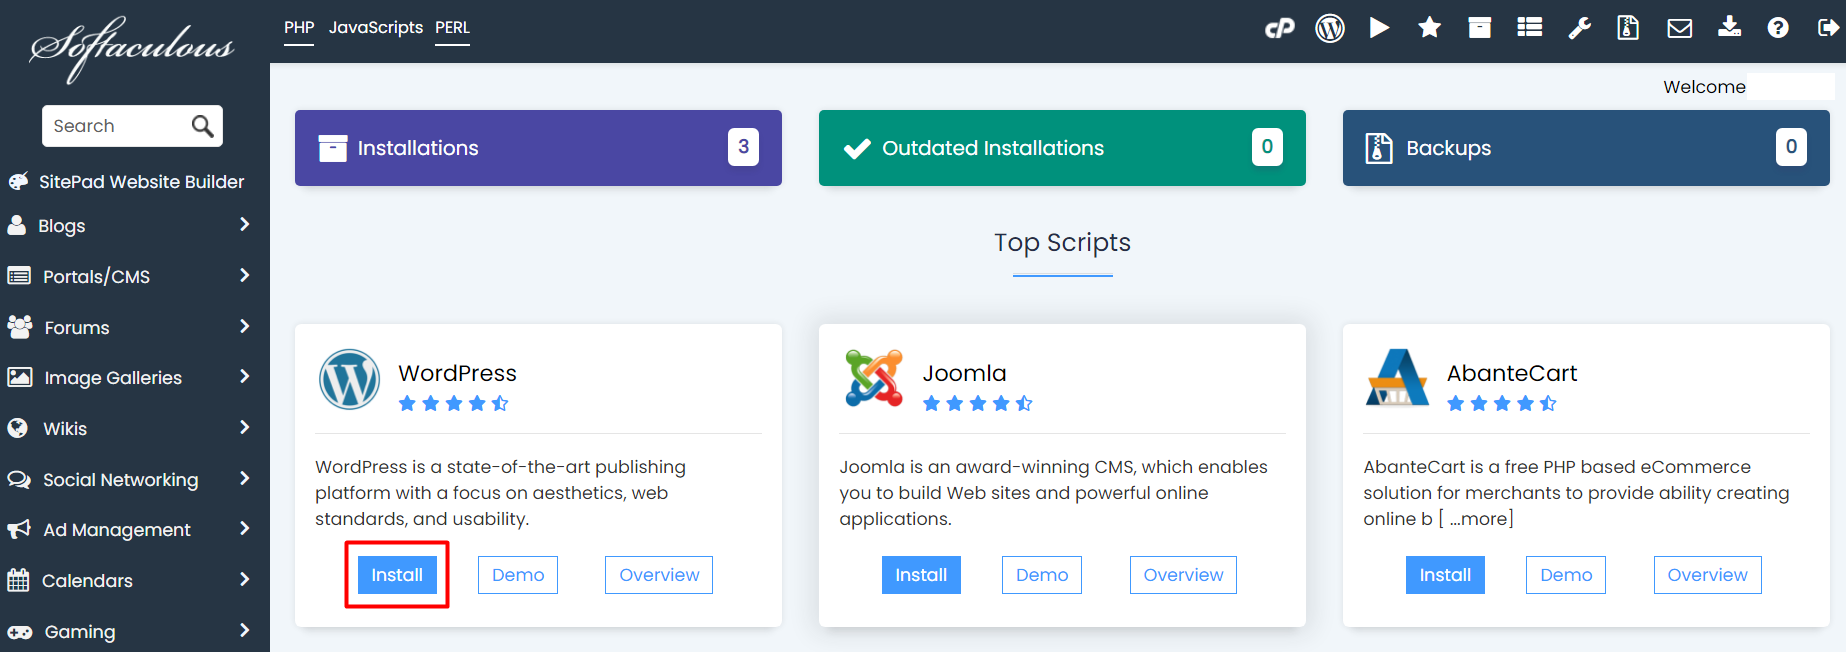The image size is (1846, 652).
Task: Click the play-shaped demos icon in toolbar
Action: tap(1379, 28)
